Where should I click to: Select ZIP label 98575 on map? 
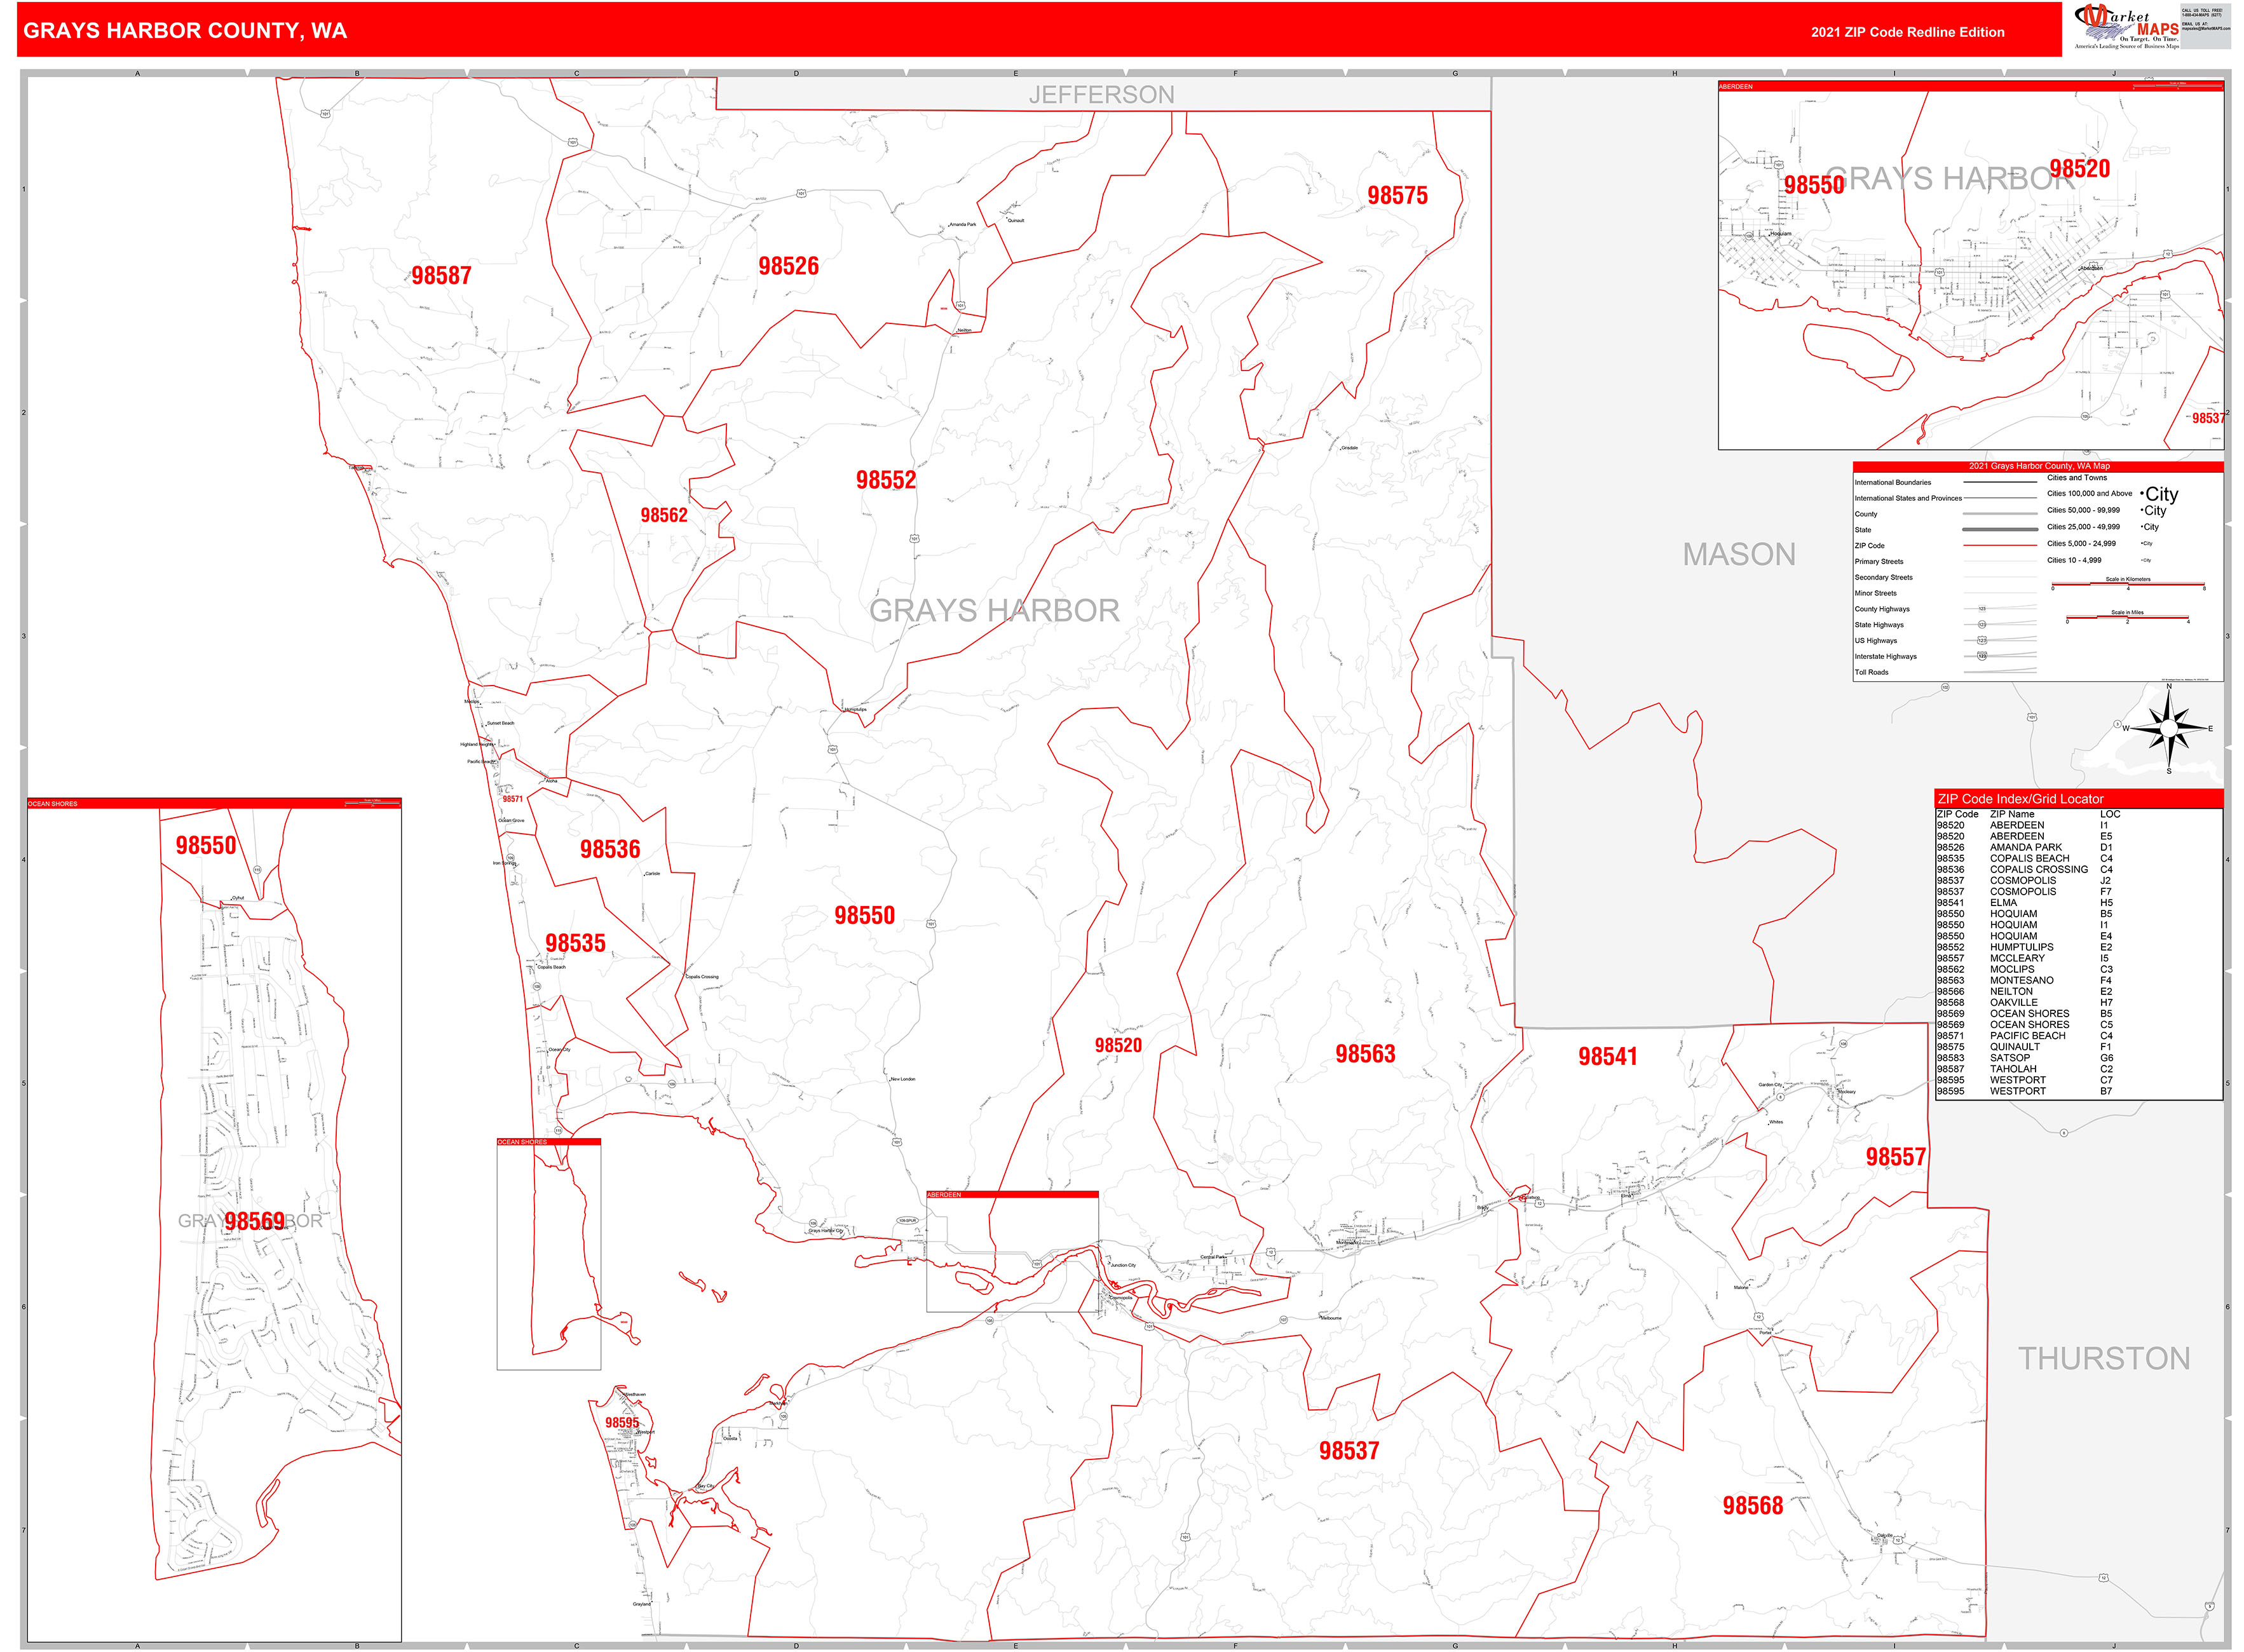[1397, 196]
